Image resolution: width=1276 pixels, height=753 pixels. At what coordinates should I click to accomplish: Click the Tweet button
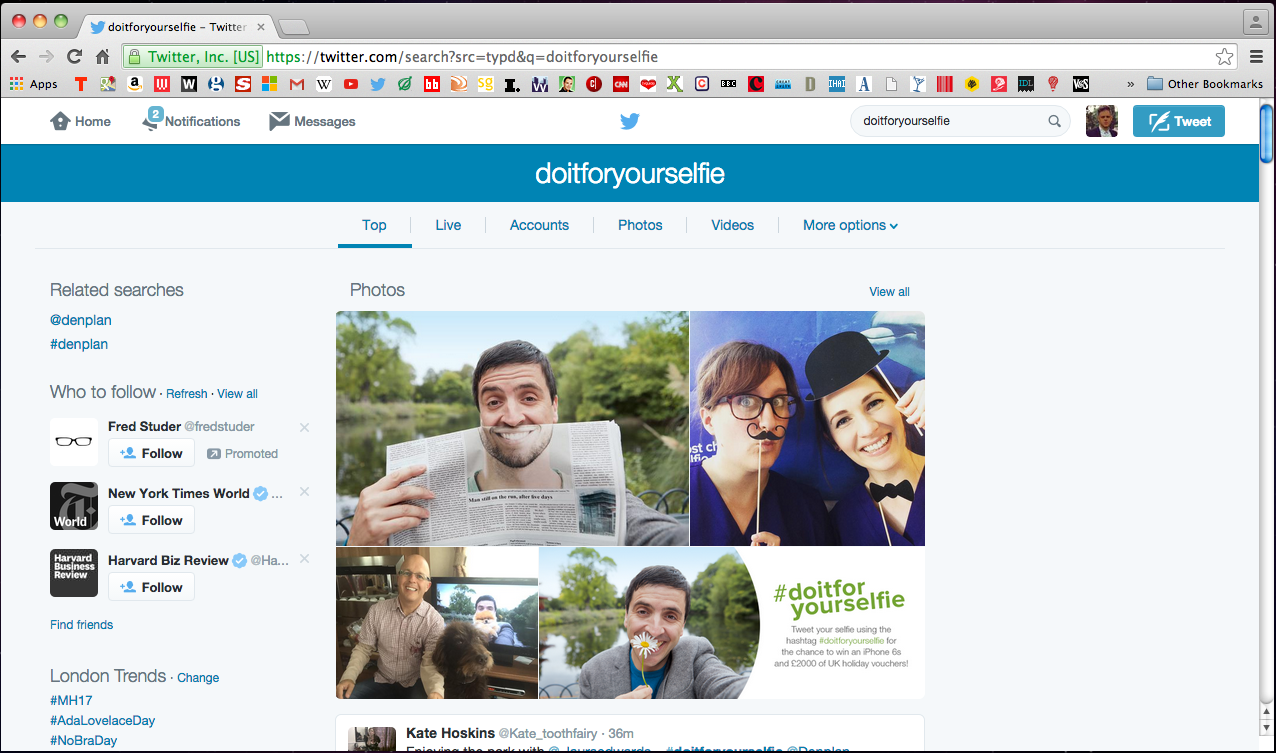click(1179, 121)
